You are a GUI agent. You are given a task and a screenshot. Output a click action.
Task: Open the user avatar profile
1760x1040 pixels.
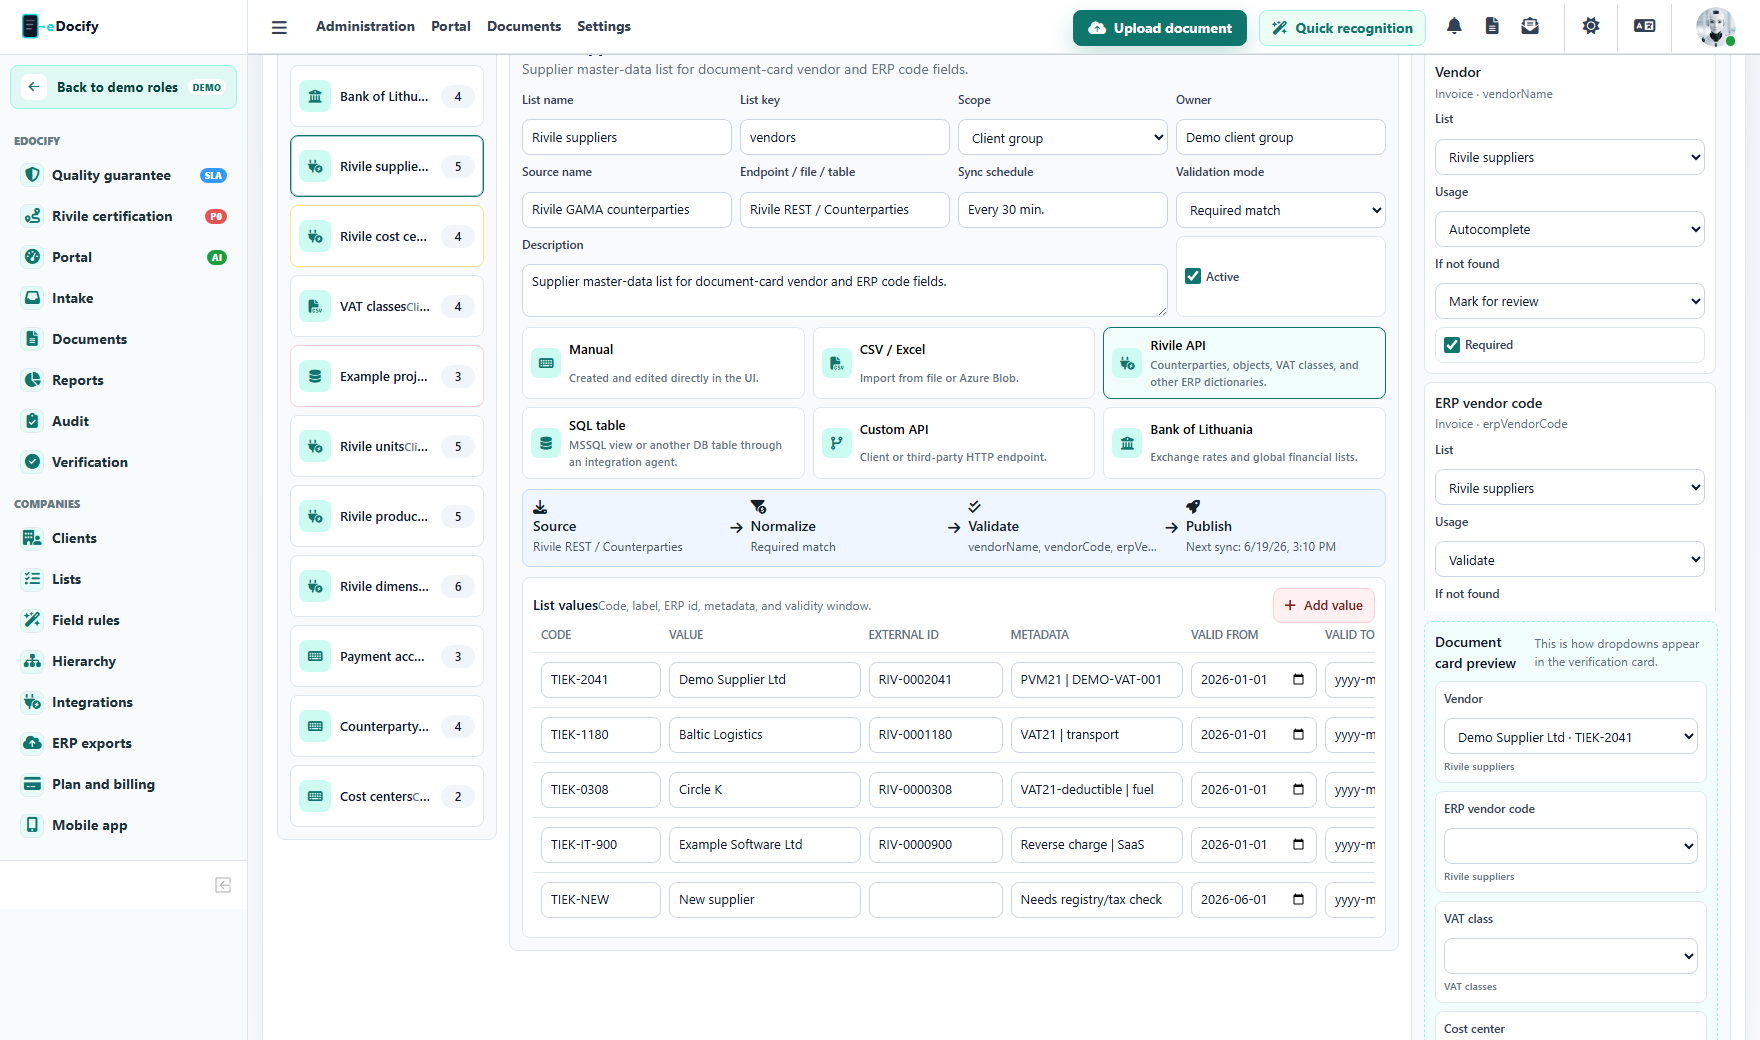[x=1715, y=27]
